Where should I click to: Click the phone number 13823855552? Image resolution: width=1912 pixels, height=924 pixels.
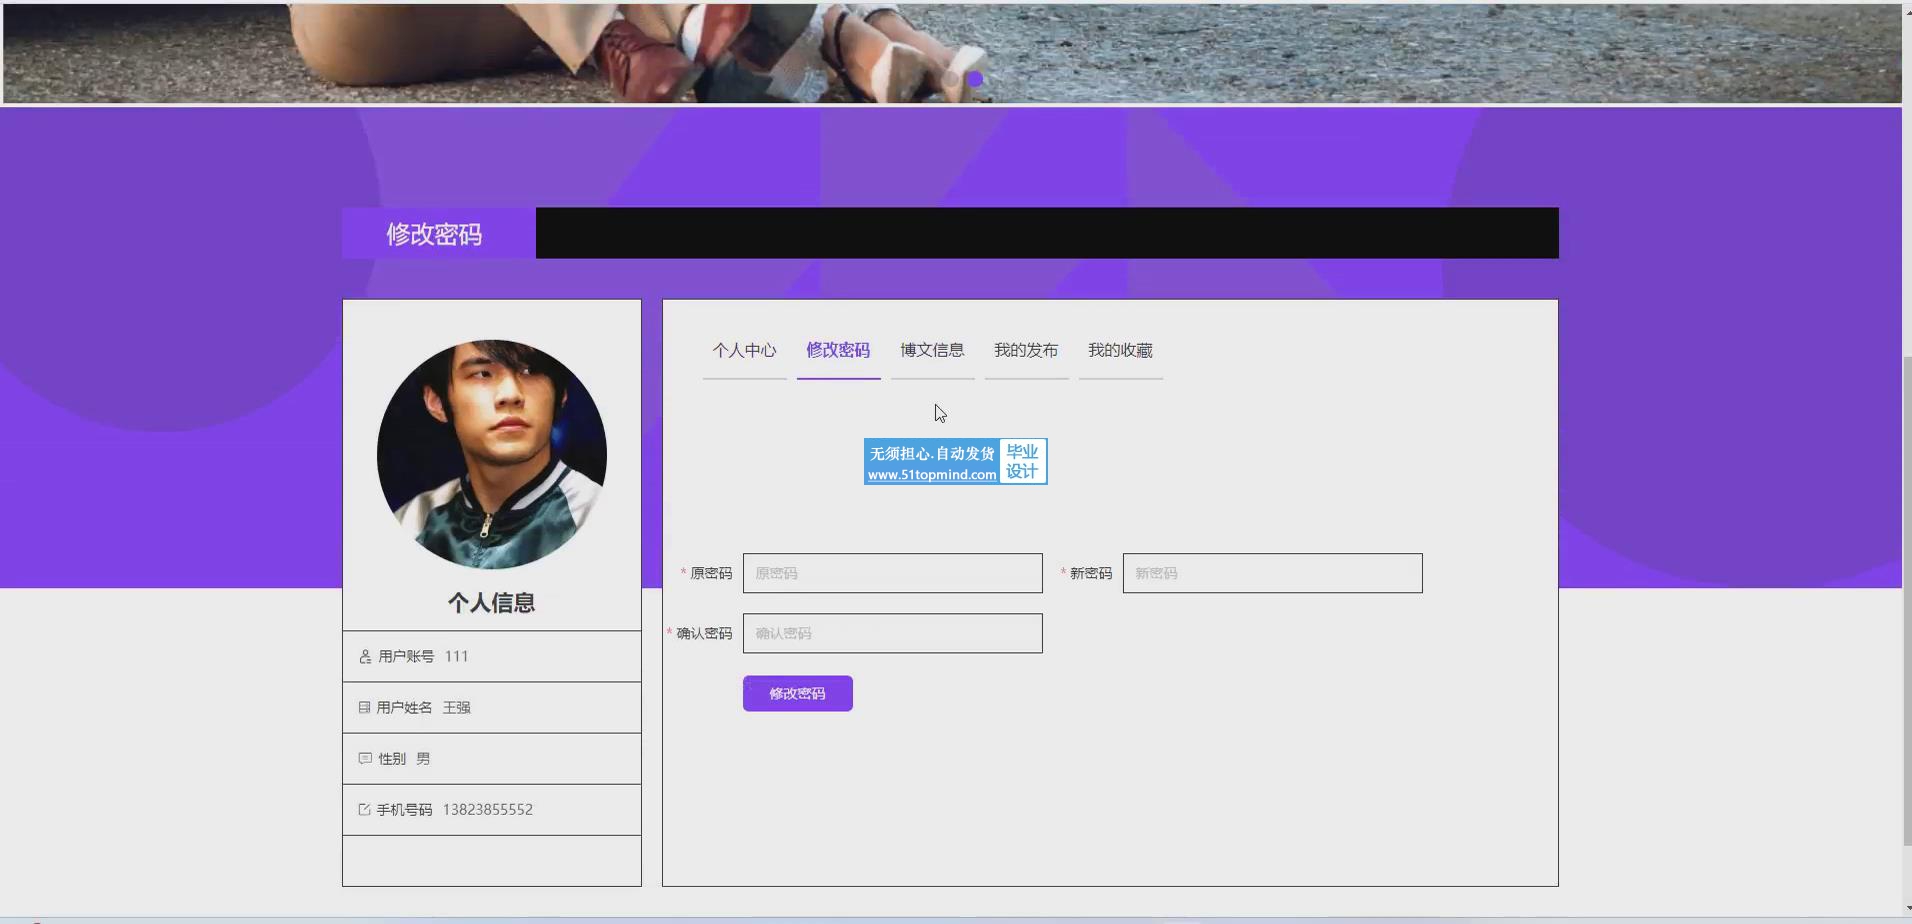487,810
